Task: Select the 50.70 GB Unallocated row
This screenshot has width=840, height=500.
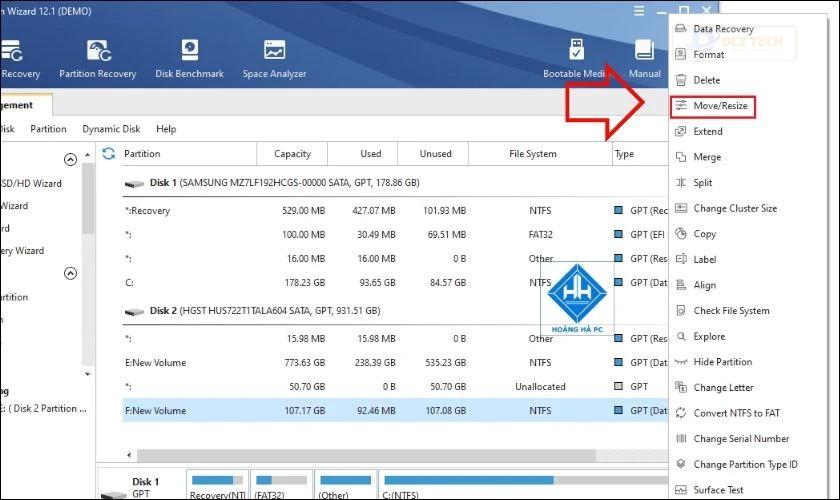Action: pos(395,387)
